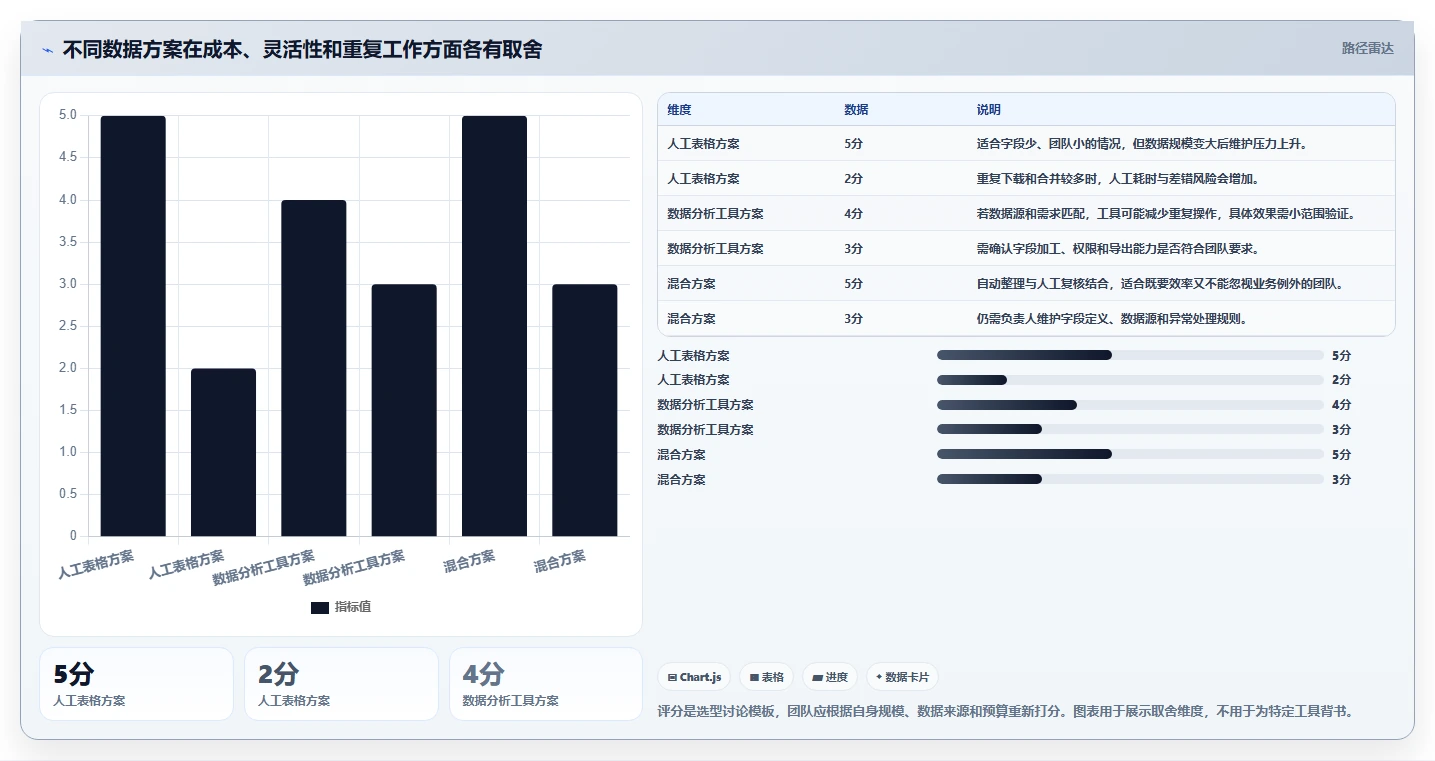Viewport: 1435px width, 761px height.
Task: Click the 2.5 value on the chart axis
Action: [67, 326]
